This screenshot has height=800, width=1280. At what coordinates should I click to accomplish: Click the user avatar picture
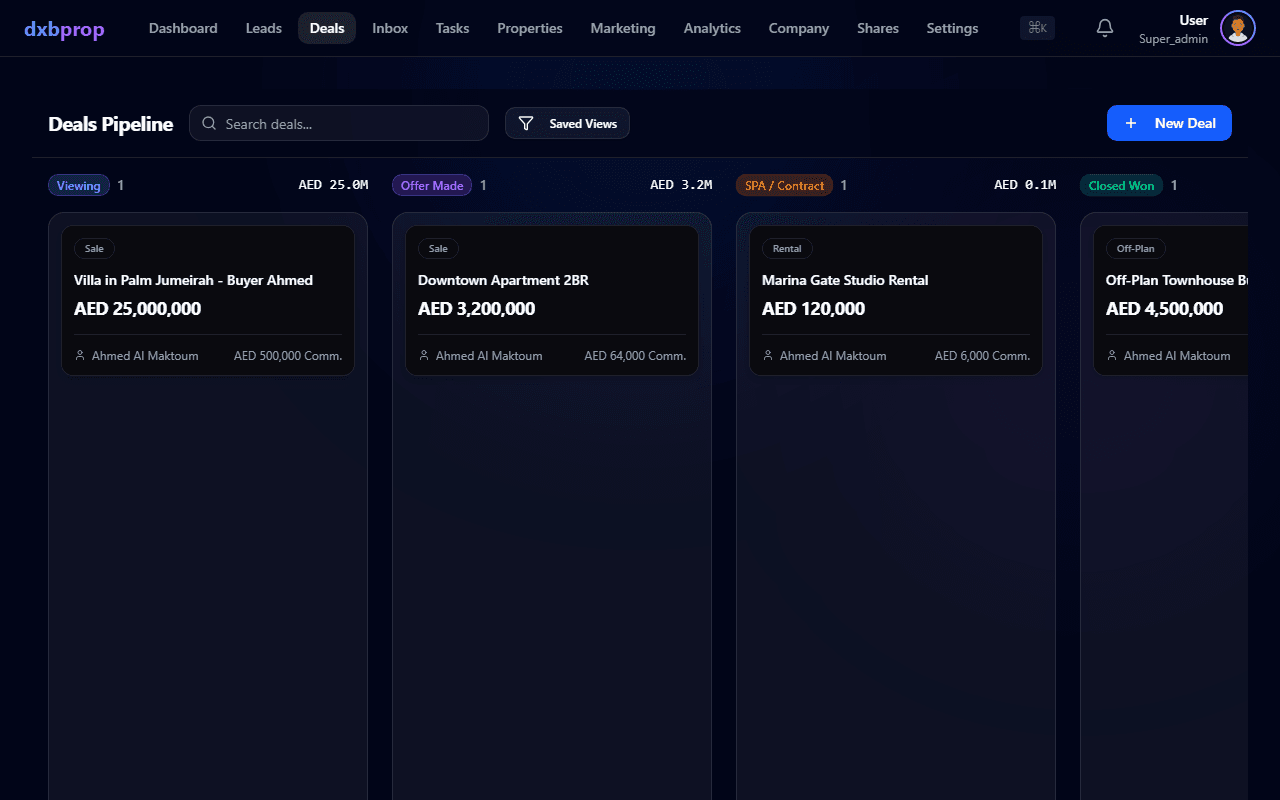(1238, 28)
